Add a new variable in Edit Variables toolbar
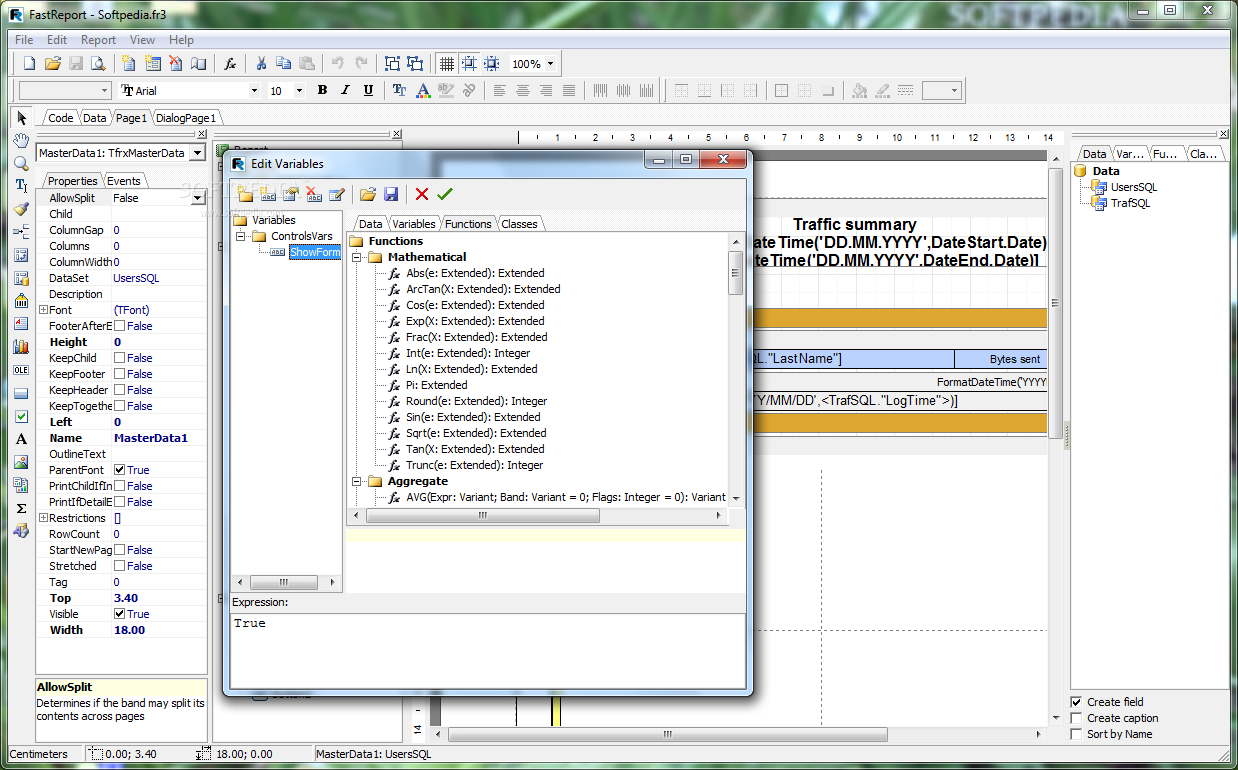 (x=268, y=194)
